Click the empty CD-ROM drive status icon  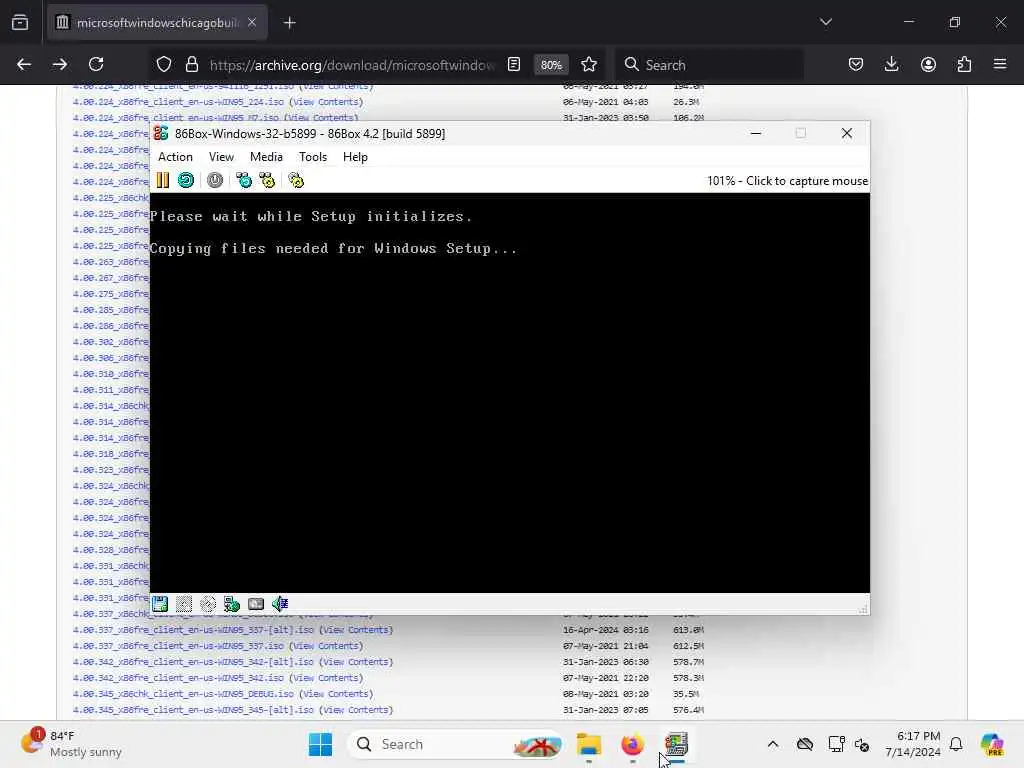coord(208,604)
